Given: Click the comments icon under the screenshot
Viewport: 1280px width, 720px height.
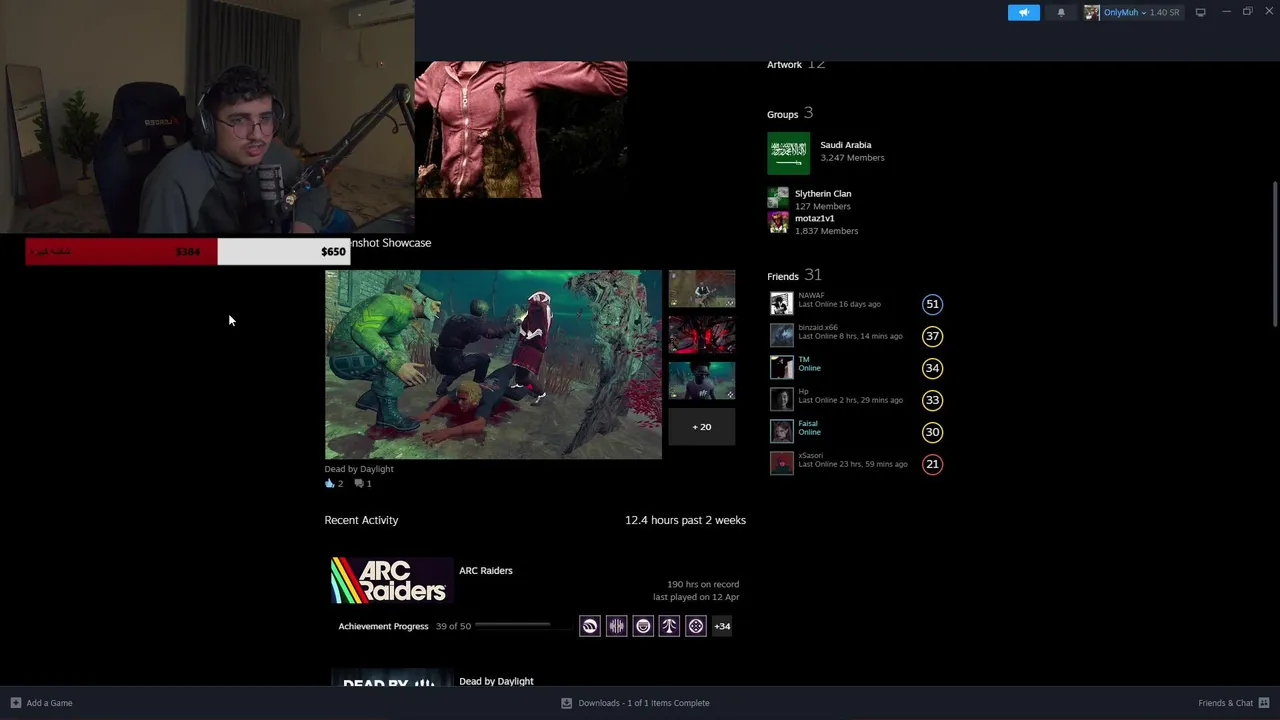Looking at the screenshot, I should [x=358, y=483].
